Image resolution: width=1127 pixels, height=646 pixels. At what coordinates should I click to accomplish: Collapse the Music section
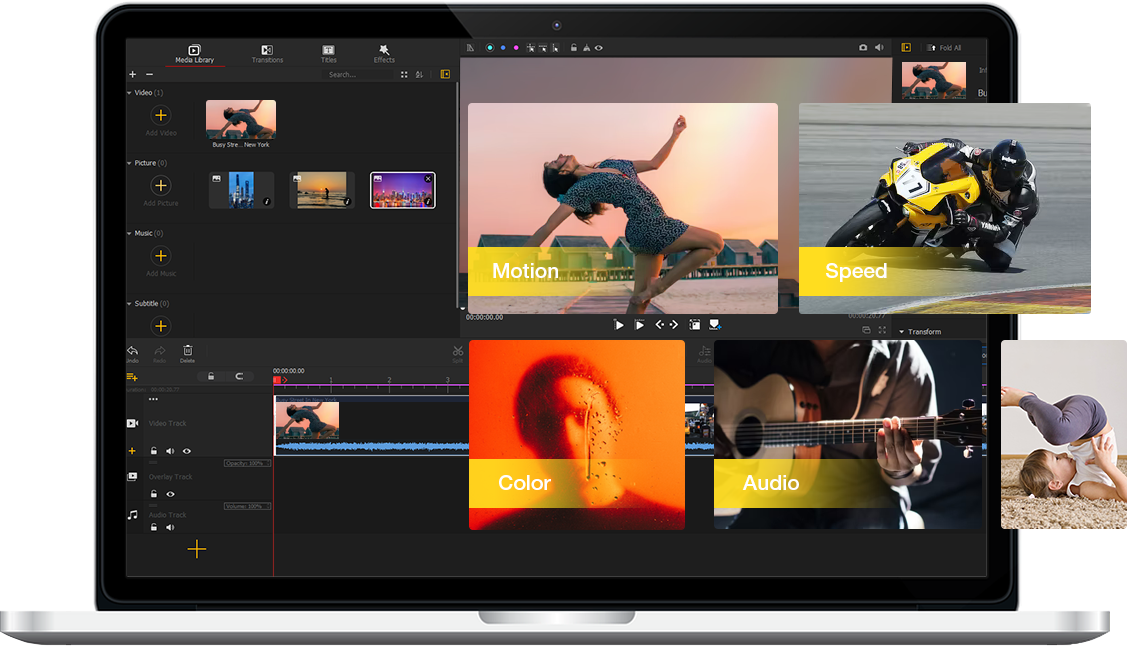(x=129, y=233)
